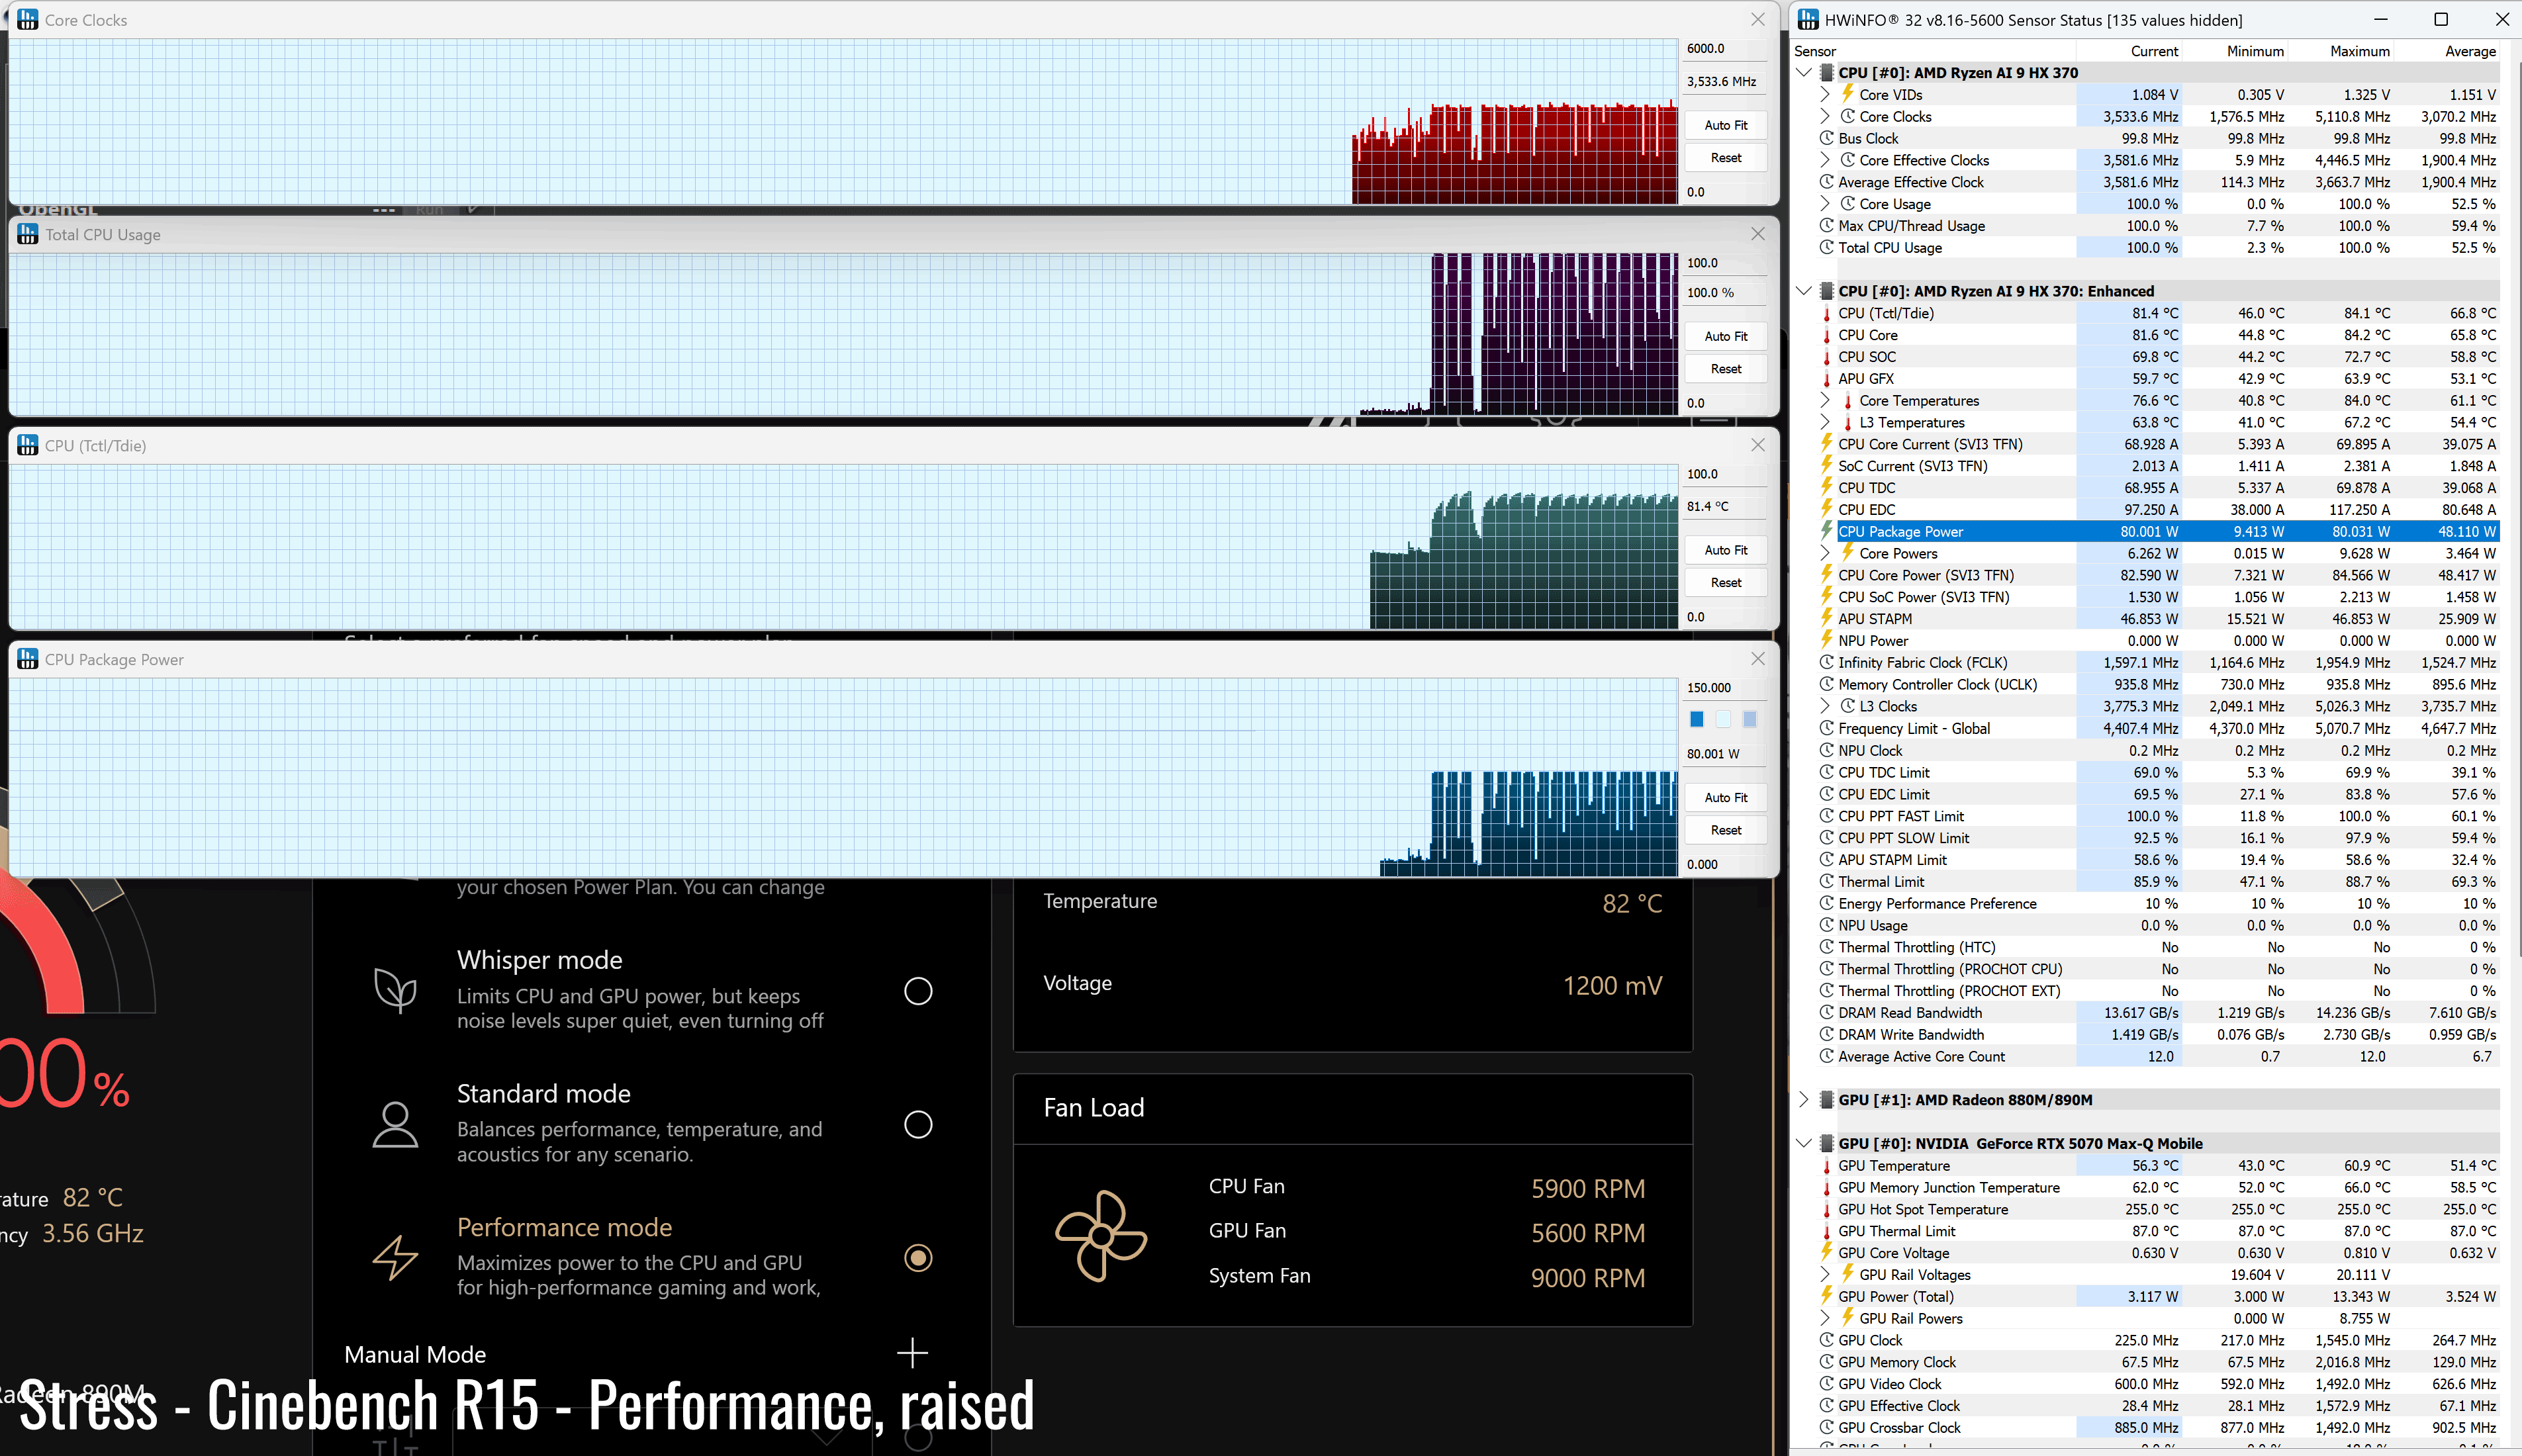Image resolution: width=2522 pixels, height=1456 pixels.
Task: Click the Average column header
Action: point(2447,51)
